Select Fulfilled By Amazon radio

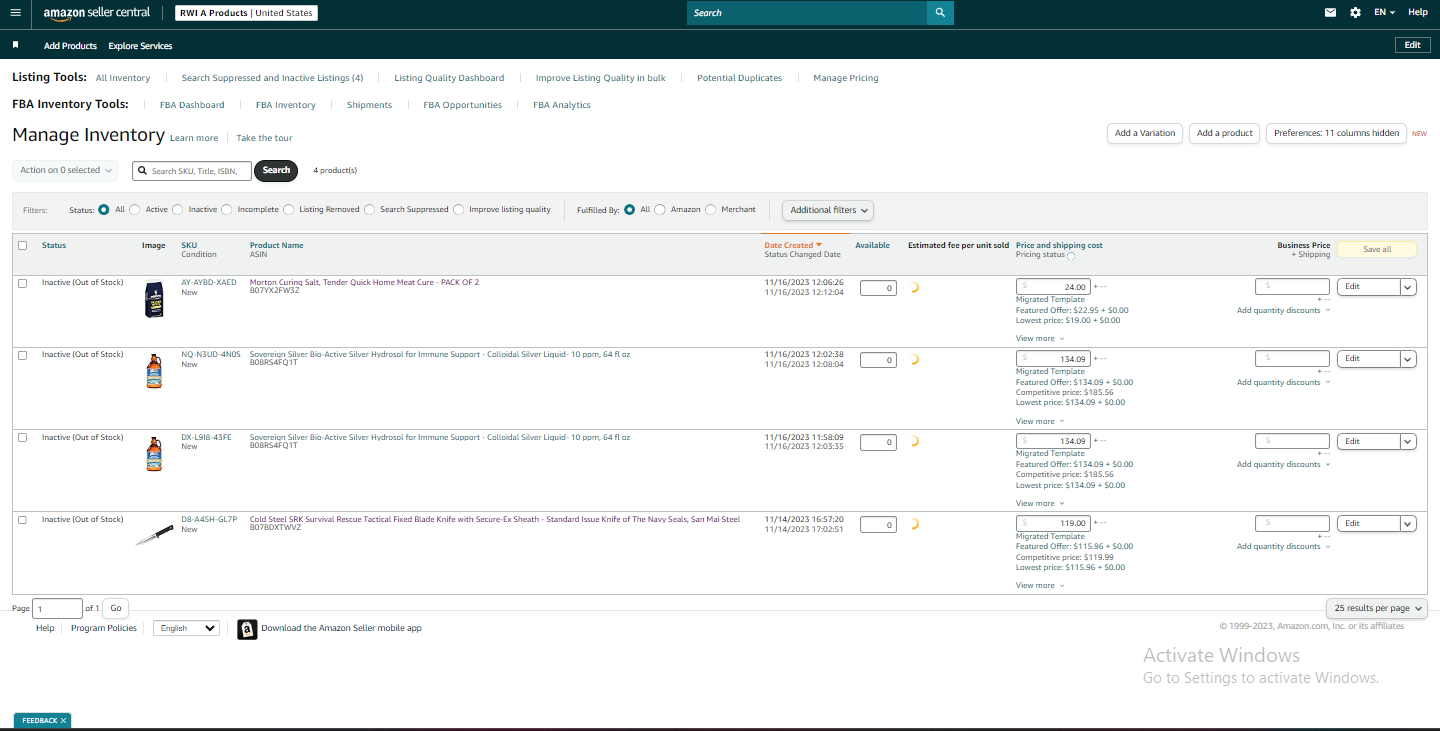pyautogui.click(x=660, y=210)
